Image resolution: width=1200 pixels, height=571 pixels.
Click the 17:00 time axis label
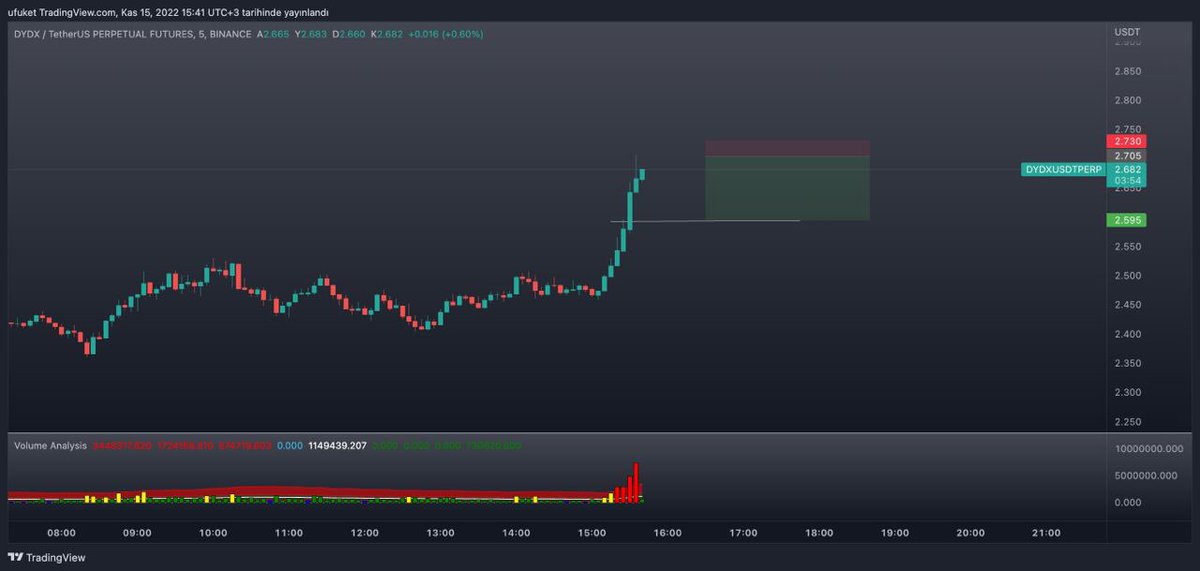pyautogui.click(x=743, y=533)
